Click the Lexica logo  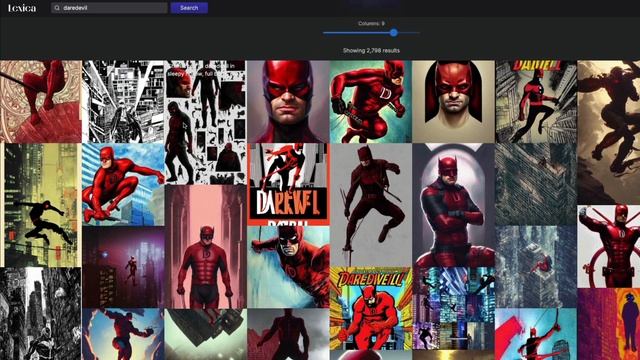click(x=22, y=8)
